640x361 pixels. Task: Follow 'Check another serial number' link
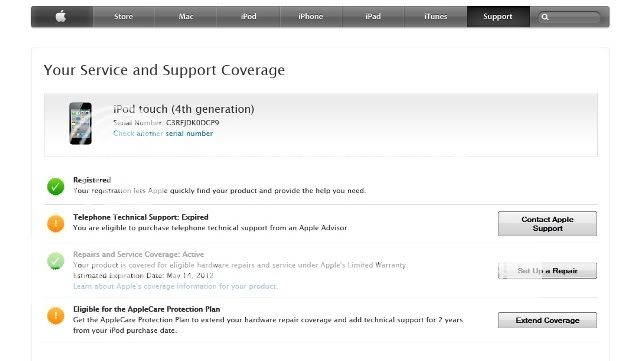coord(163,134)
